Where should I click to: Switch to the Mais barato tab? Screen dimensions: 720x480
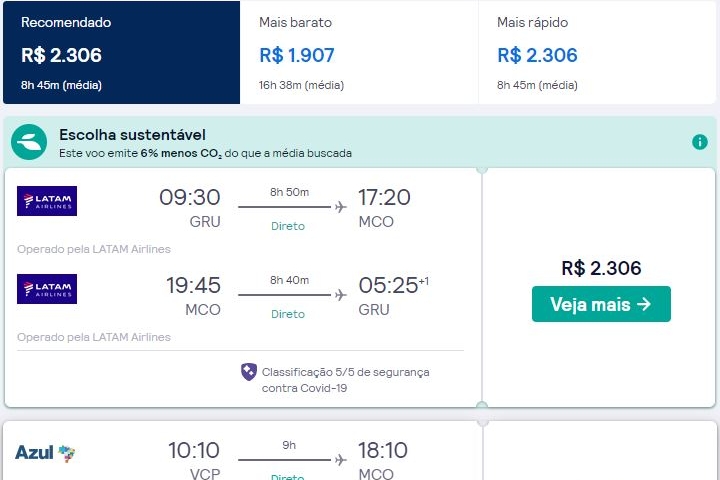[359, 52]
